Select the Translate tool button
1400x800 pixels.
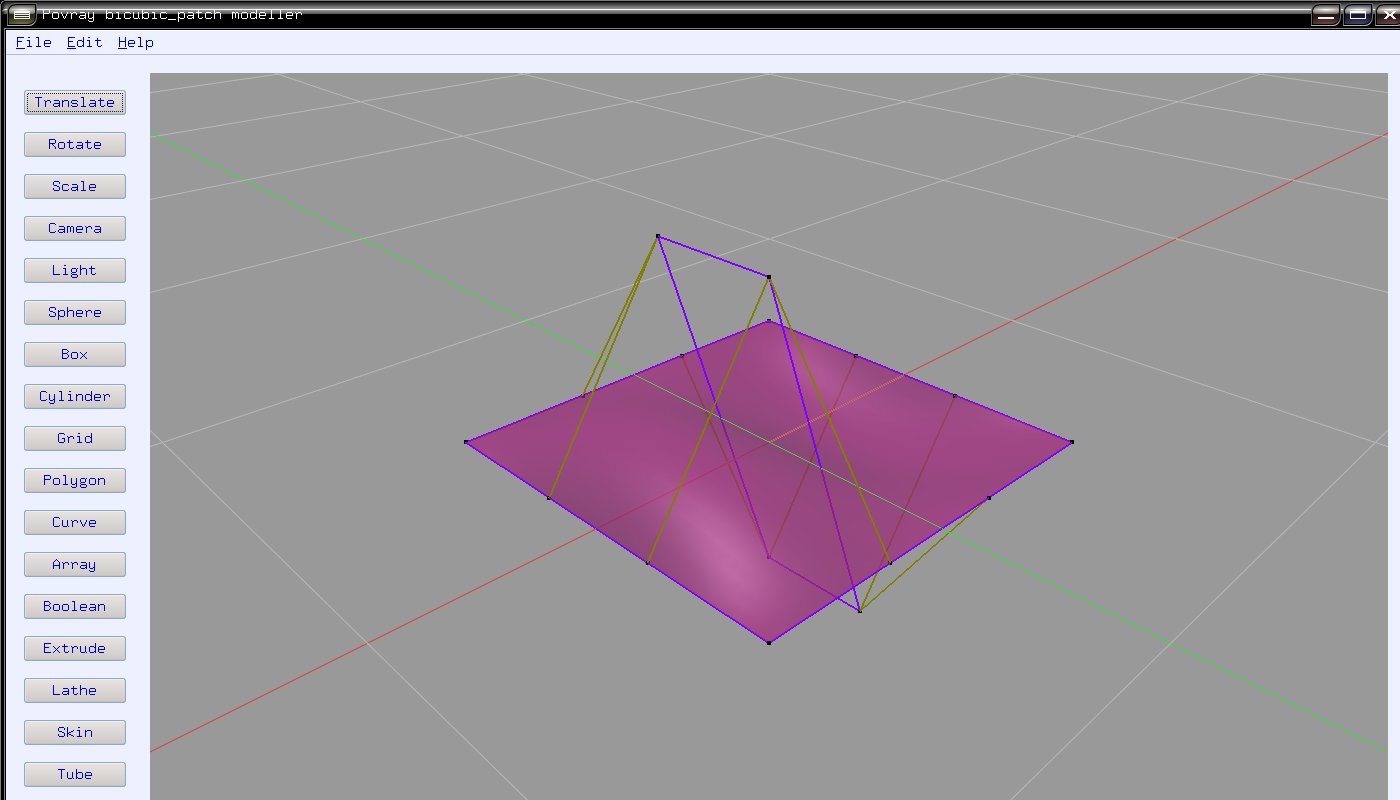pos(75,102)
